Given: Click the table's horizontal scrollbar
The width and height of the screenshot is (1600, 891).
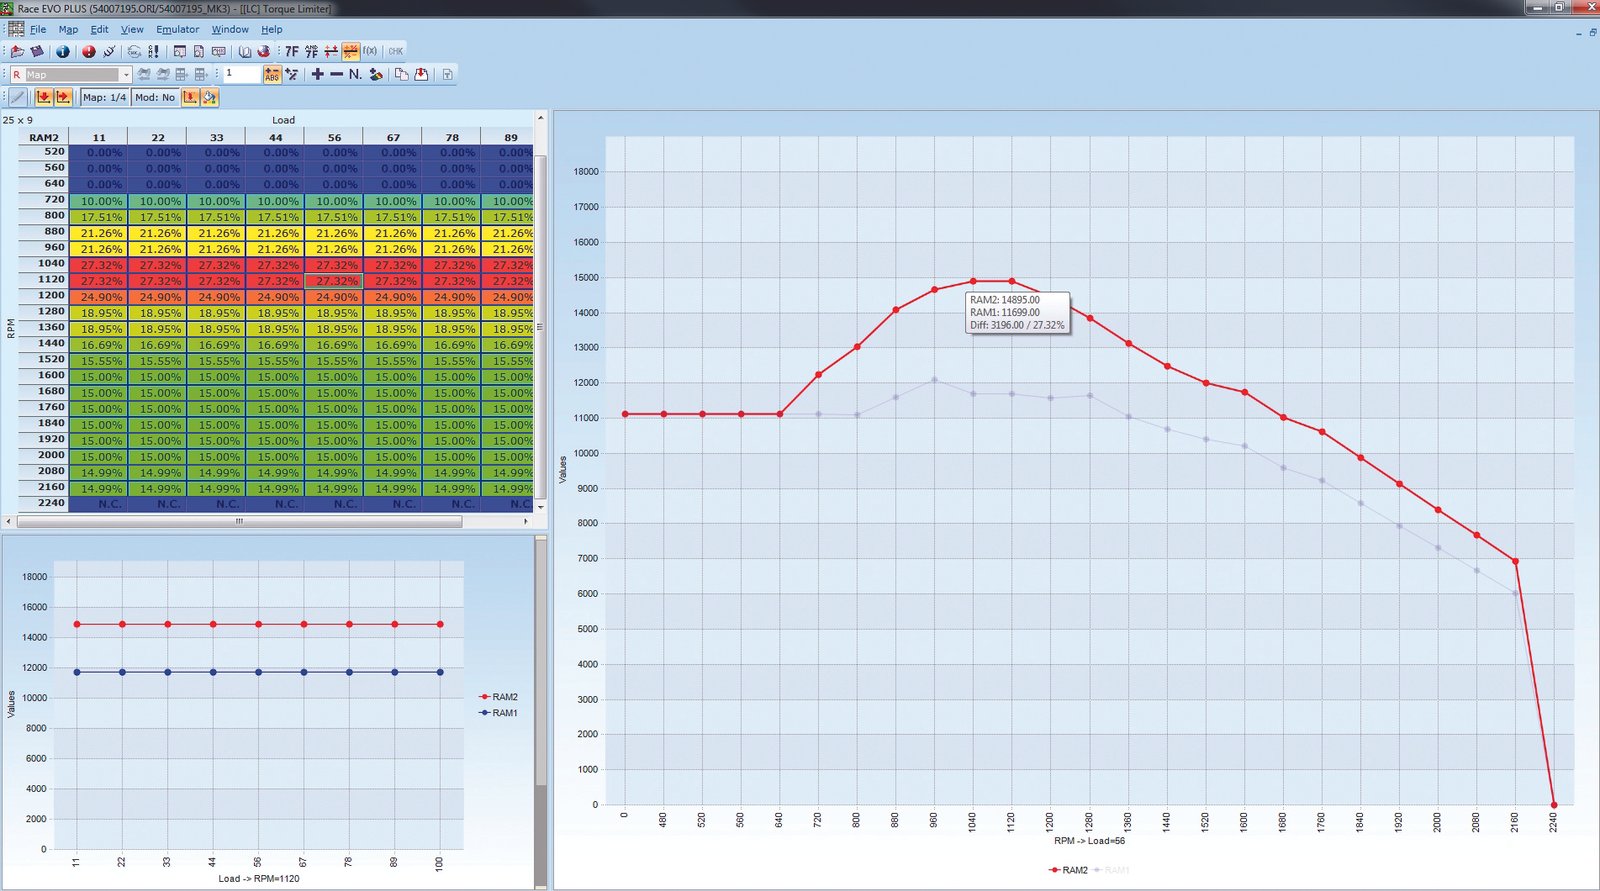Looking at the screenshot, I should (x=240, y=521).
